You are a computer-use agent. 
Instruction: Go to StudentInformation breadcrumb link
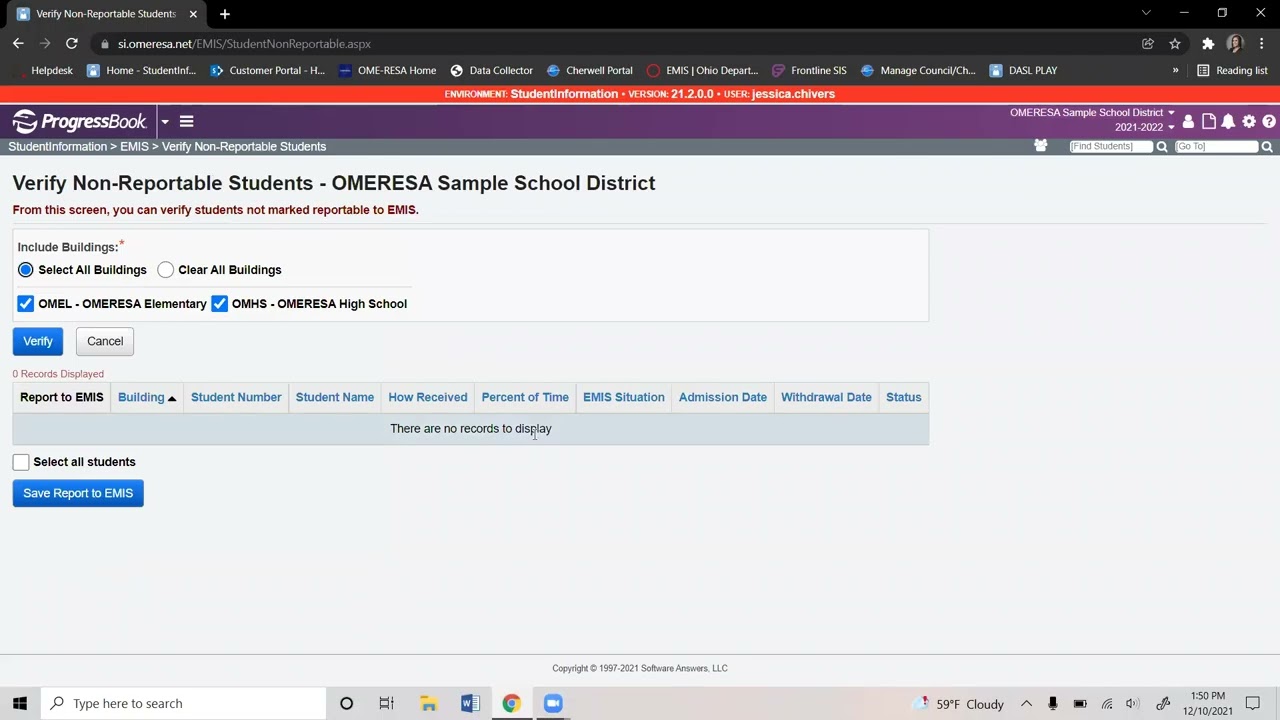tap(58, 147)
